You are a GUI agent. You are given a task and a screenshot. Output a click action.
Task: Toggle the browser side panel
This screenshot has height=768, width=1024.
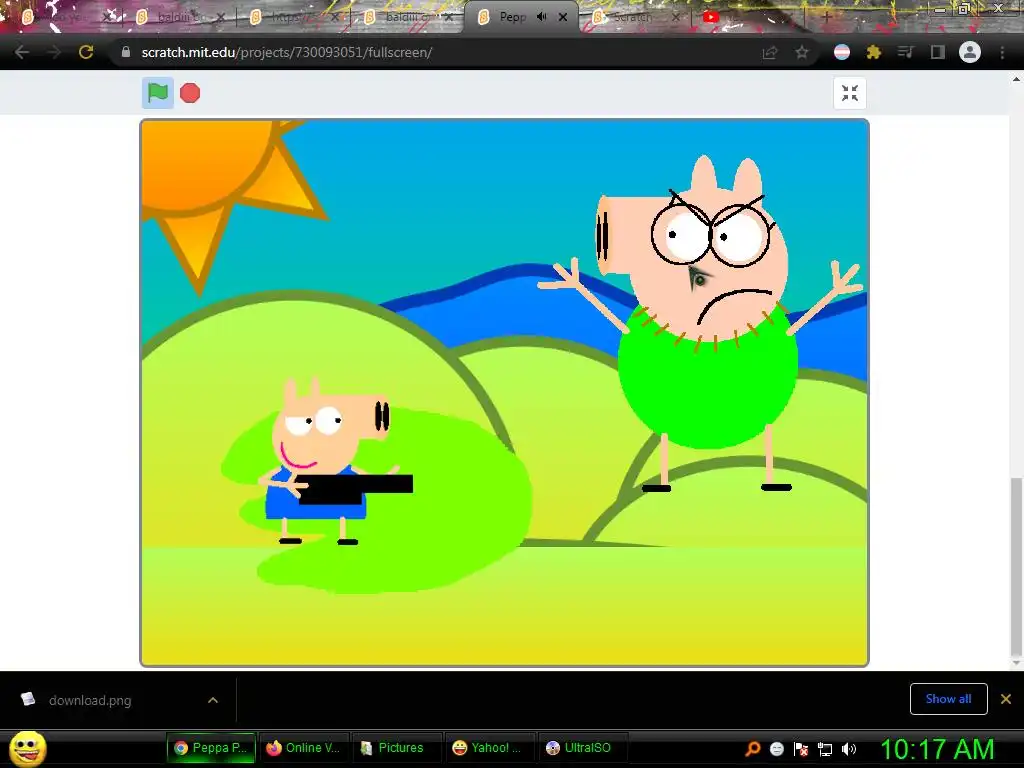point(938,52)
